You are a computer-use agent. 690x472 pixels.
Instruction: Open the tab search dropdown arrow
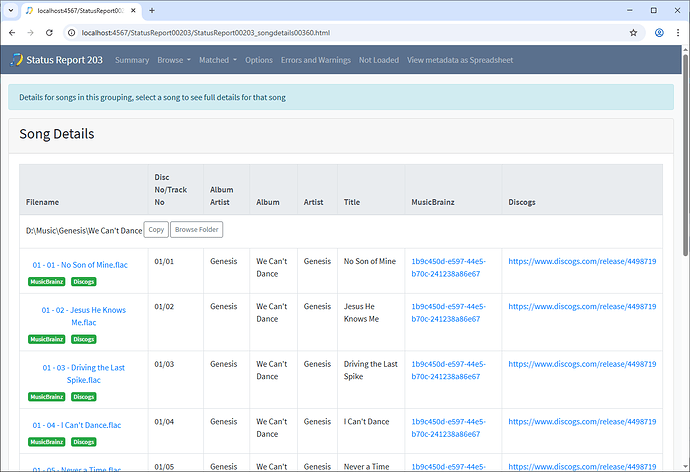point(11,11)
